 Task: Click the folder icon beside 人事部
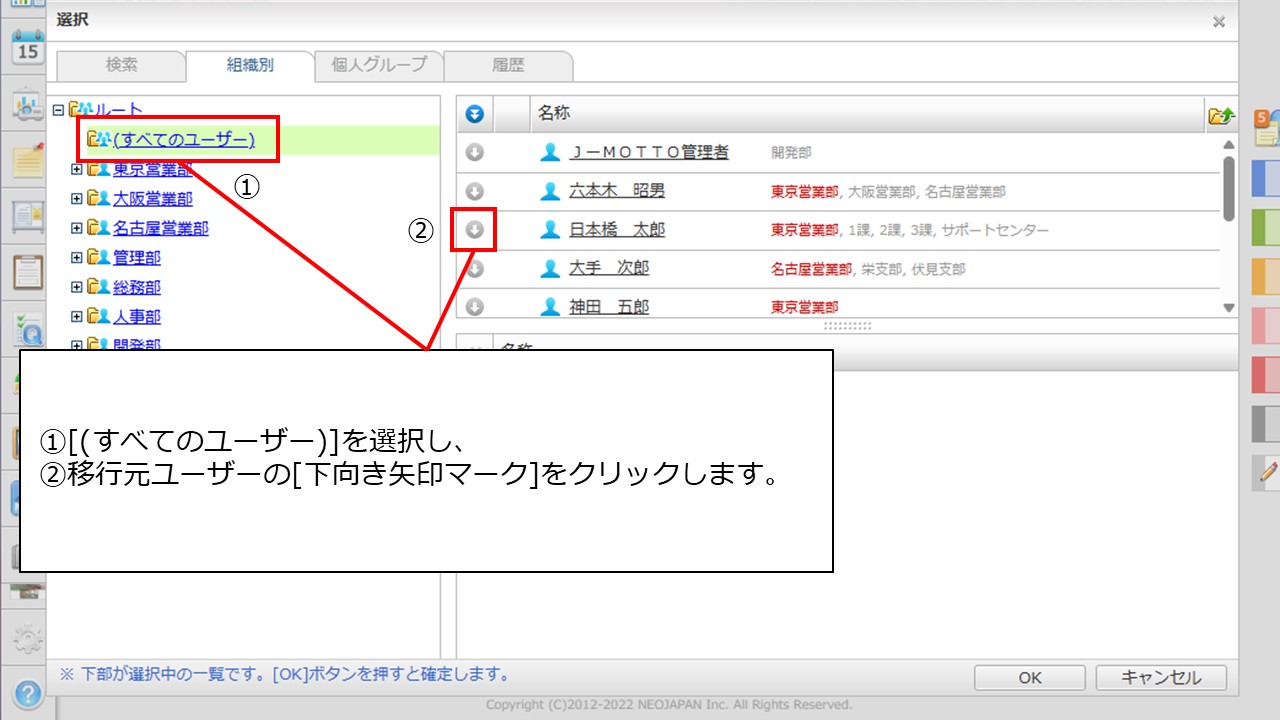click(x=98, y=316)
